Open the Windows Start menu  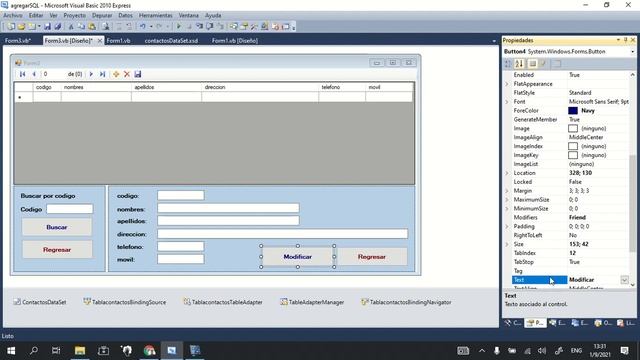11,351
